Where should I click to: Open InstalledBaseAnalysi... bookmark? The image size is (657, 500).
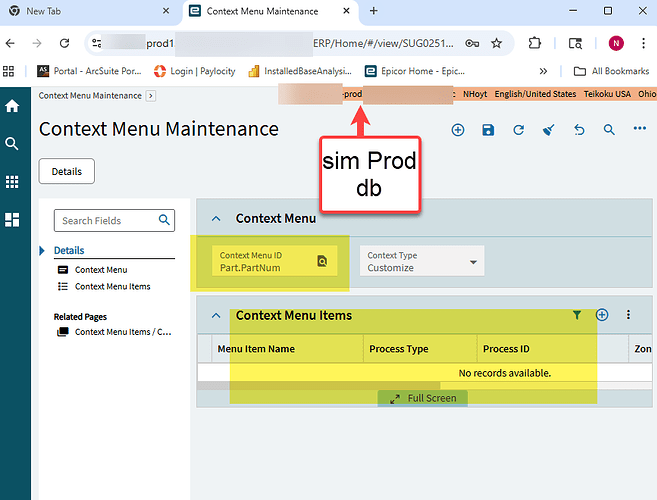click(x=300, y=71)
